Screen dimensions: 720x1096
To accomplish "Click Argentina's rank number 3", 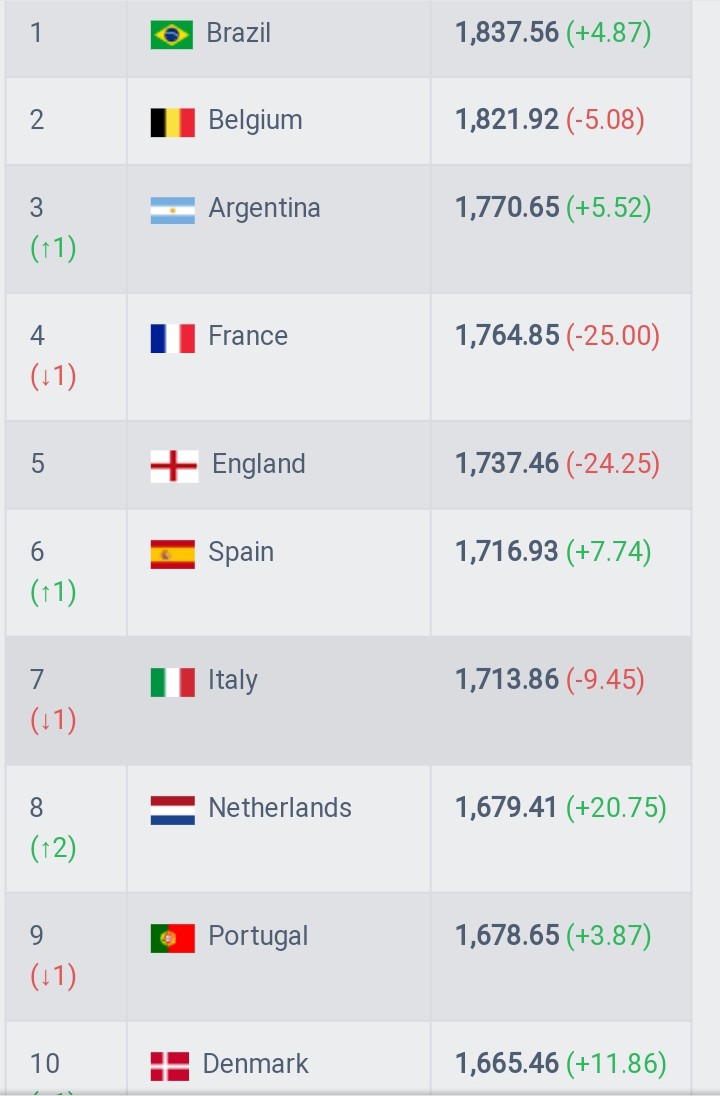I will coord(37,208).
